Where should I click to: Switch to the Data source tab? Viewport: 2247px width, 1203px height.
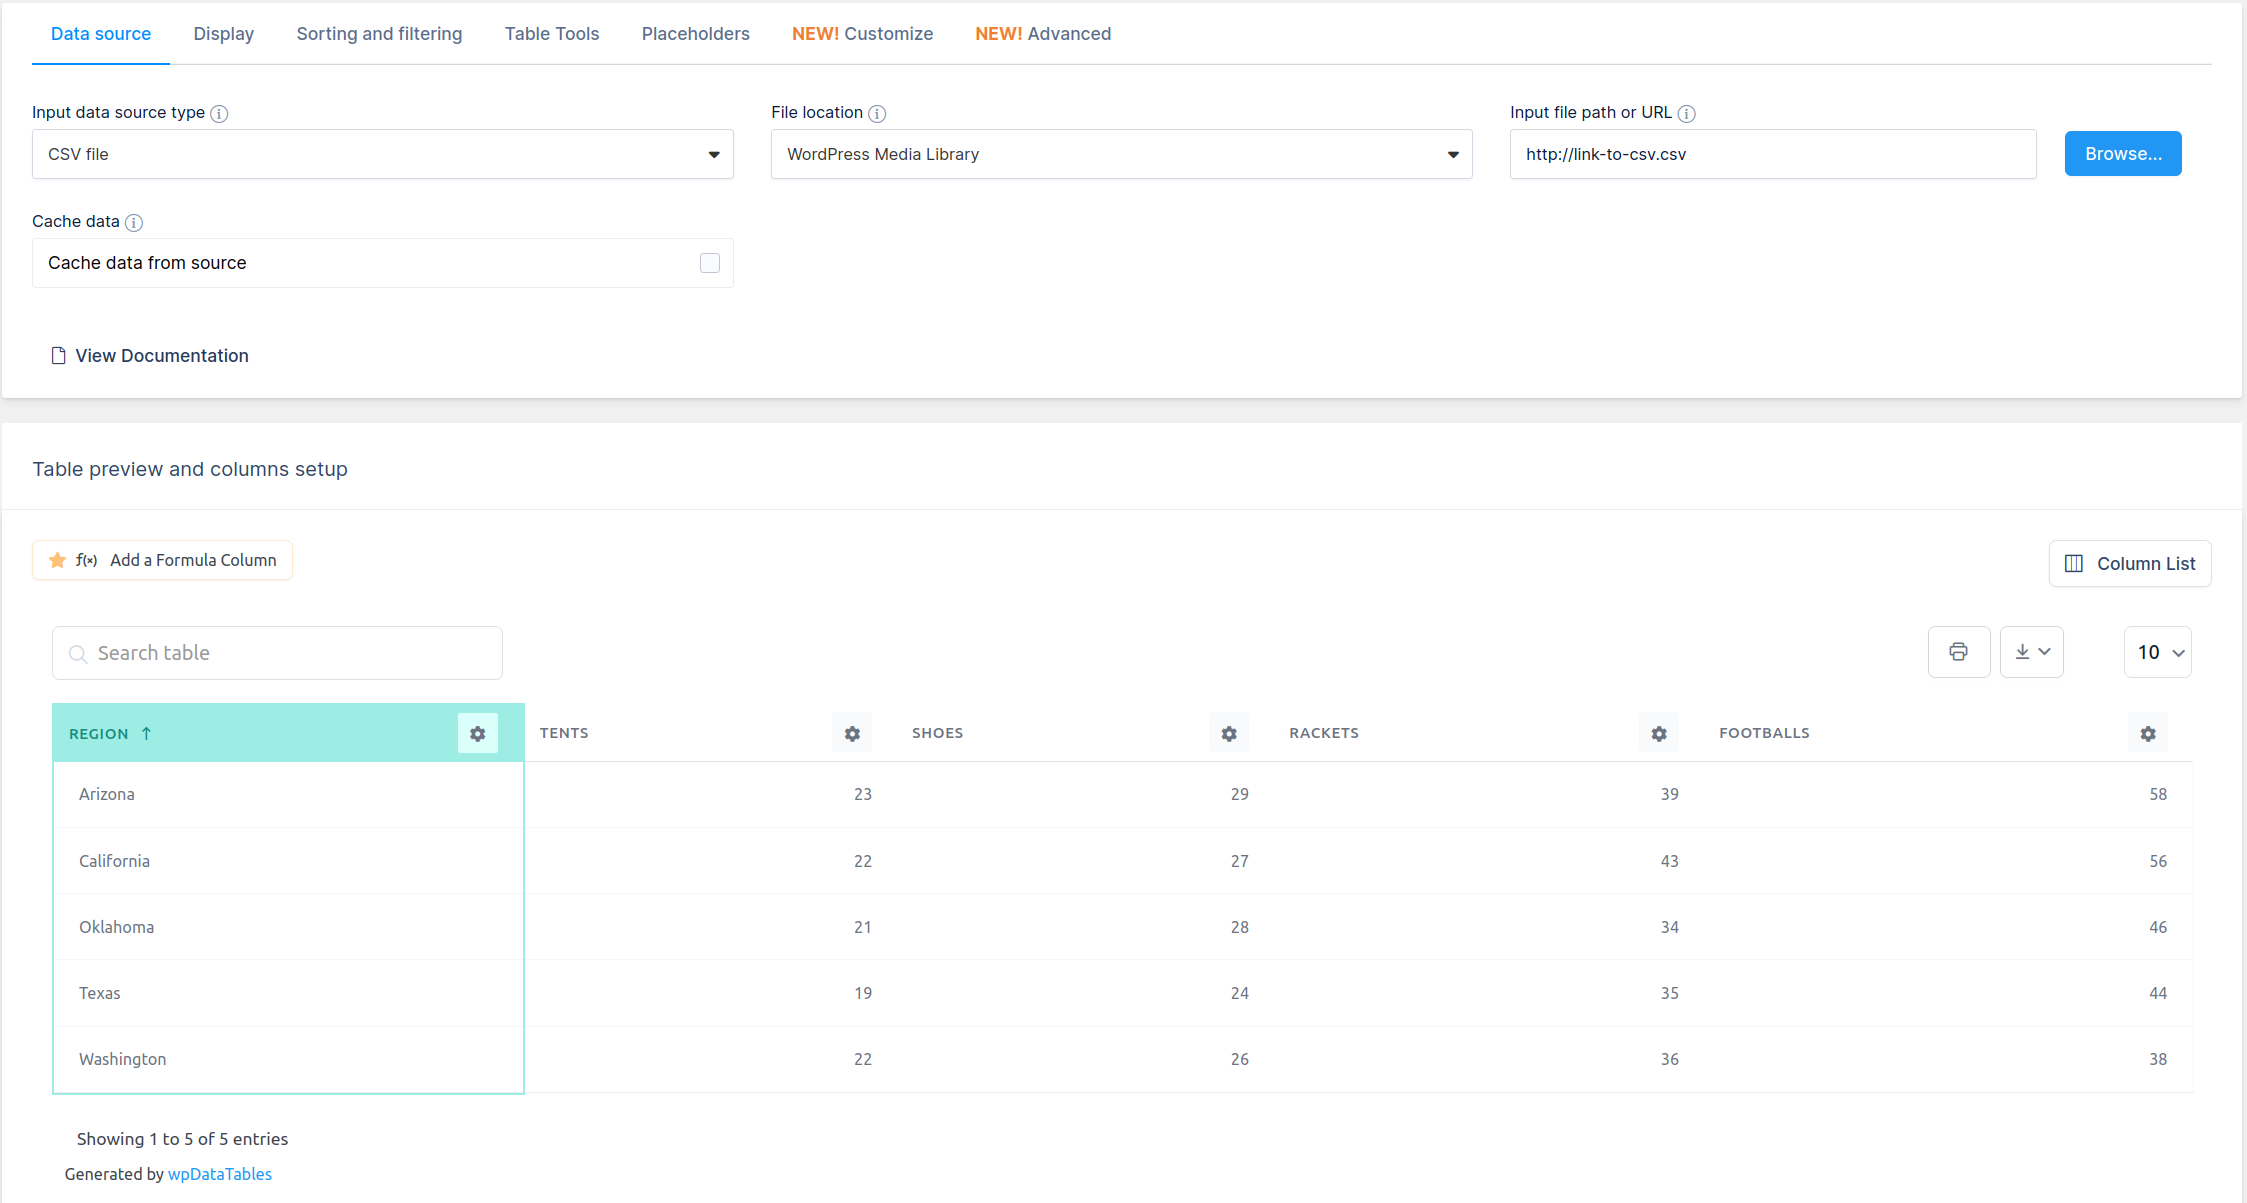101,34
